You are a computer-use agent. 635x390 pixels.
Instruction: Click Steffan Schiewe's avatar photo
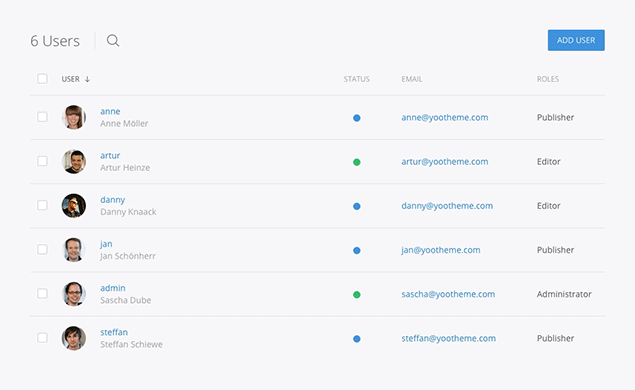(x=74, y=338)
